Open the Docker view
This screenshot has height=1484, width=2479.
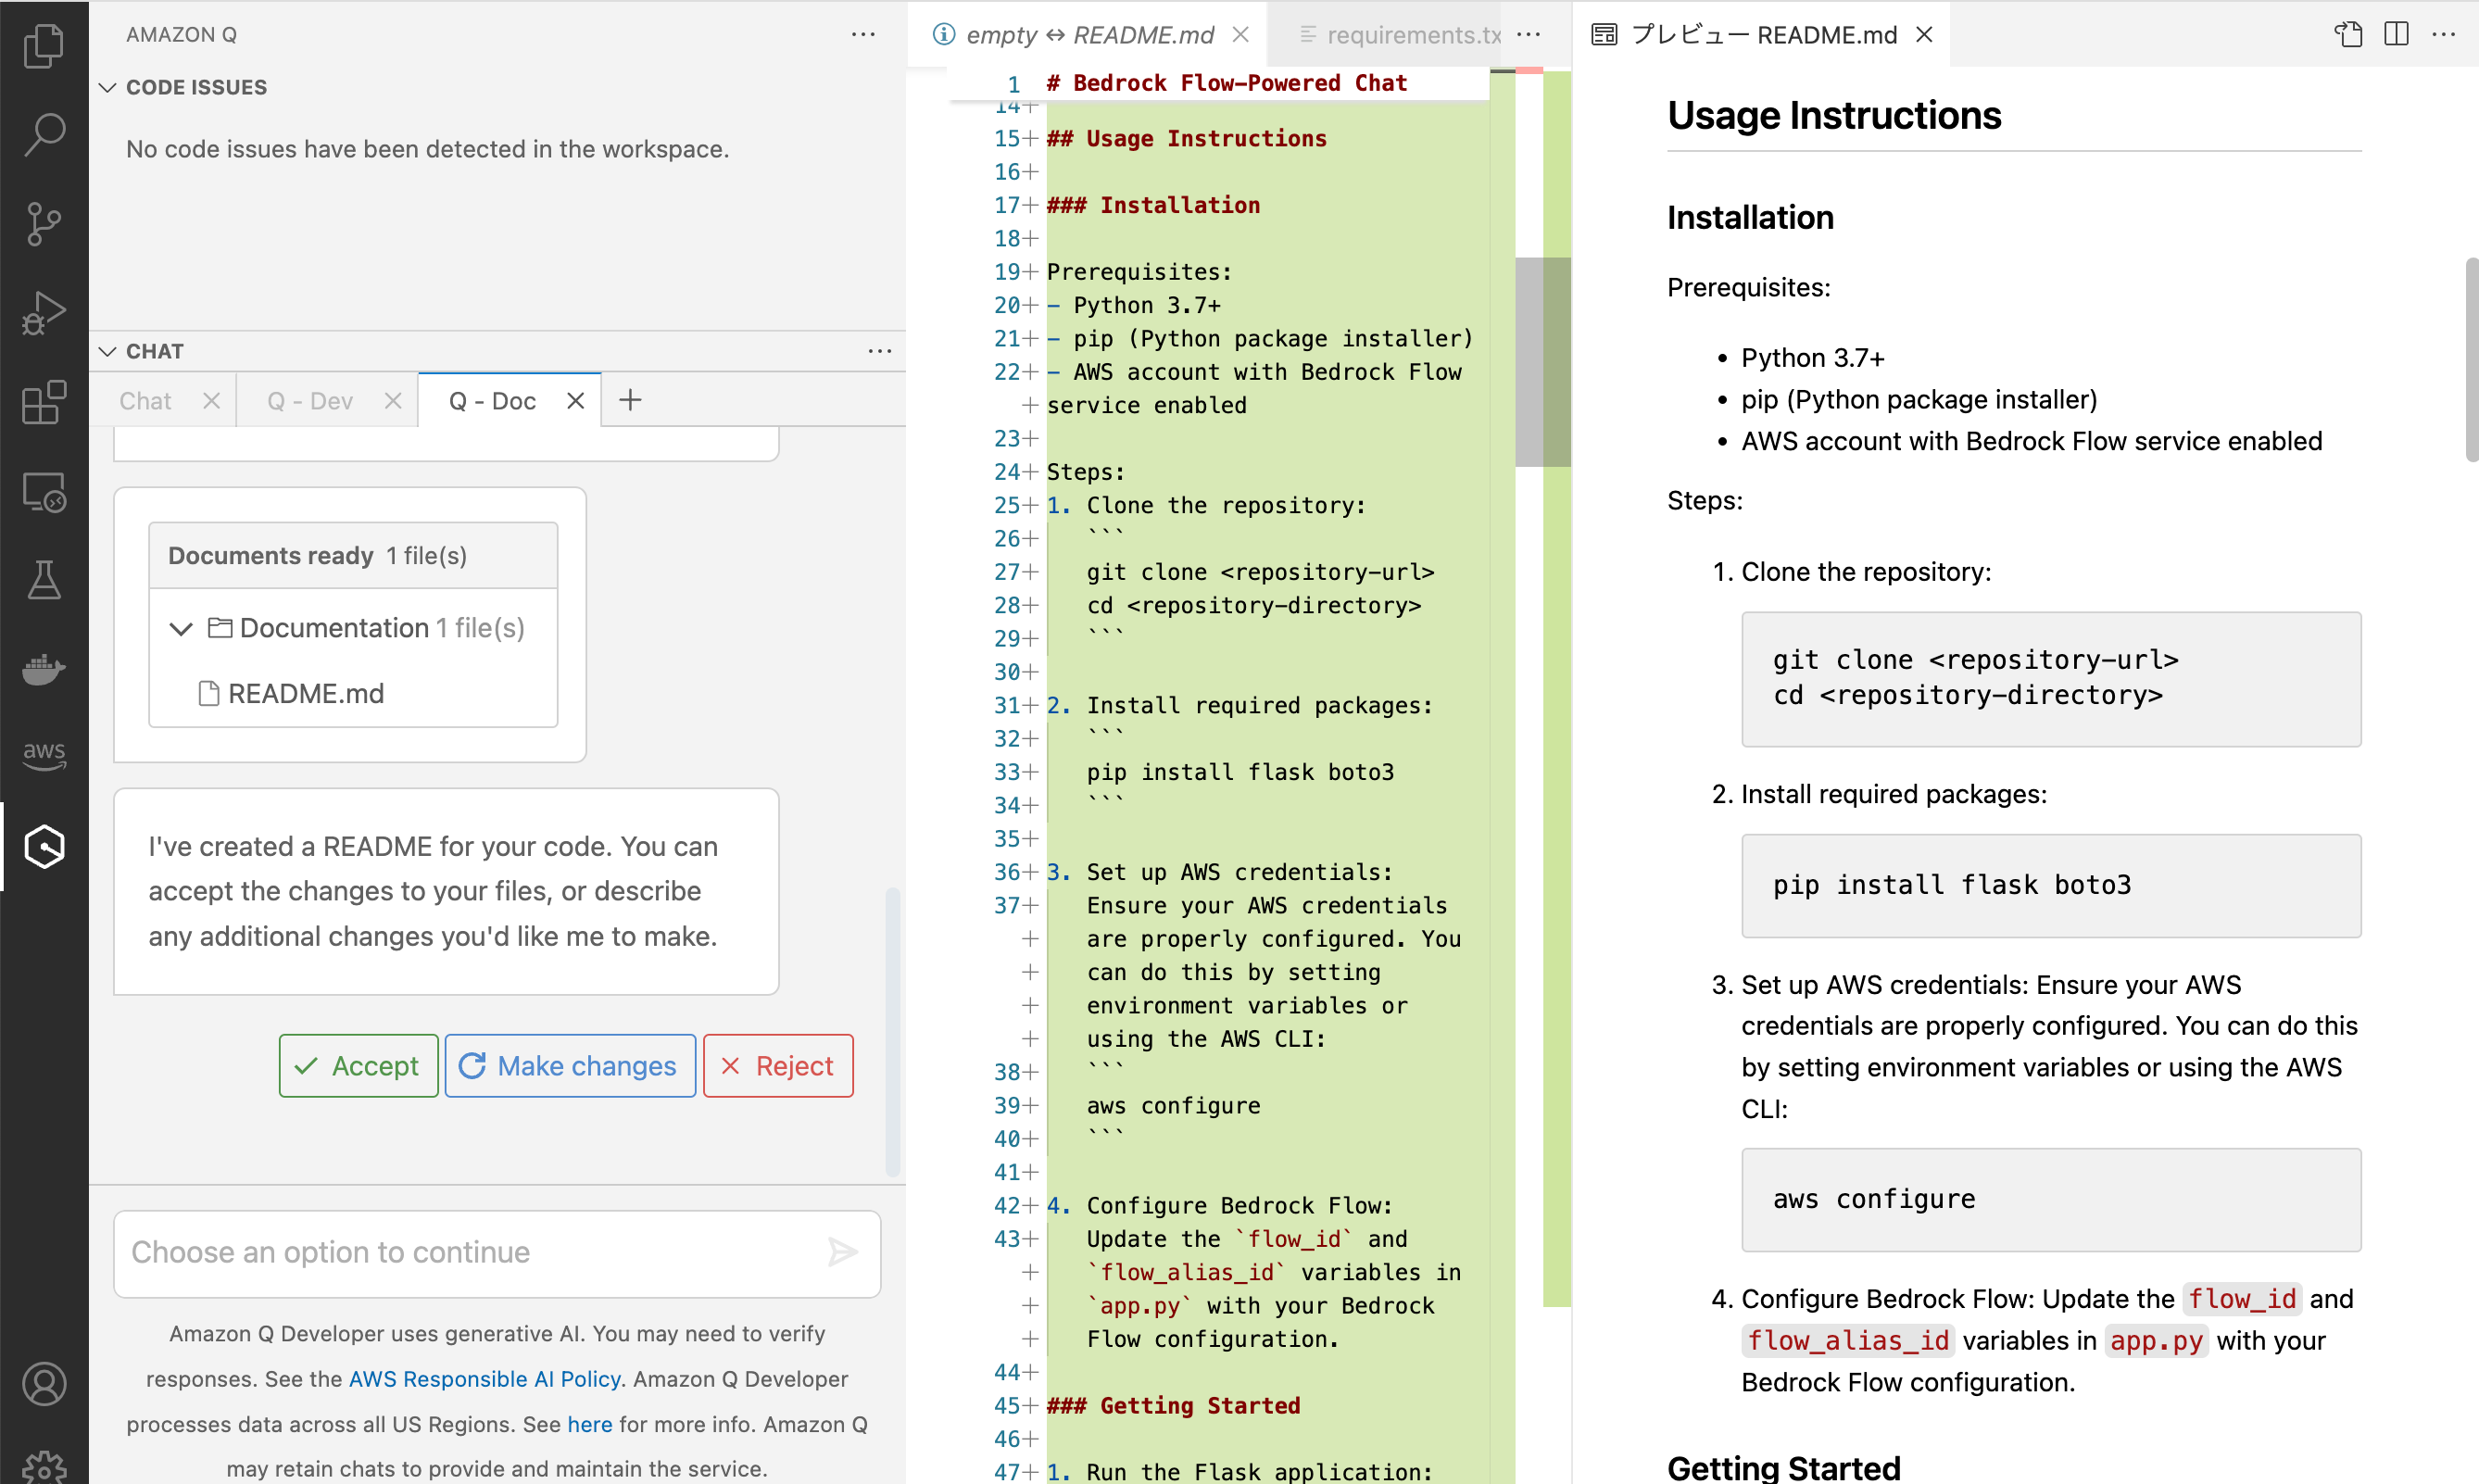pyautogui.click(x=44, y=669)
